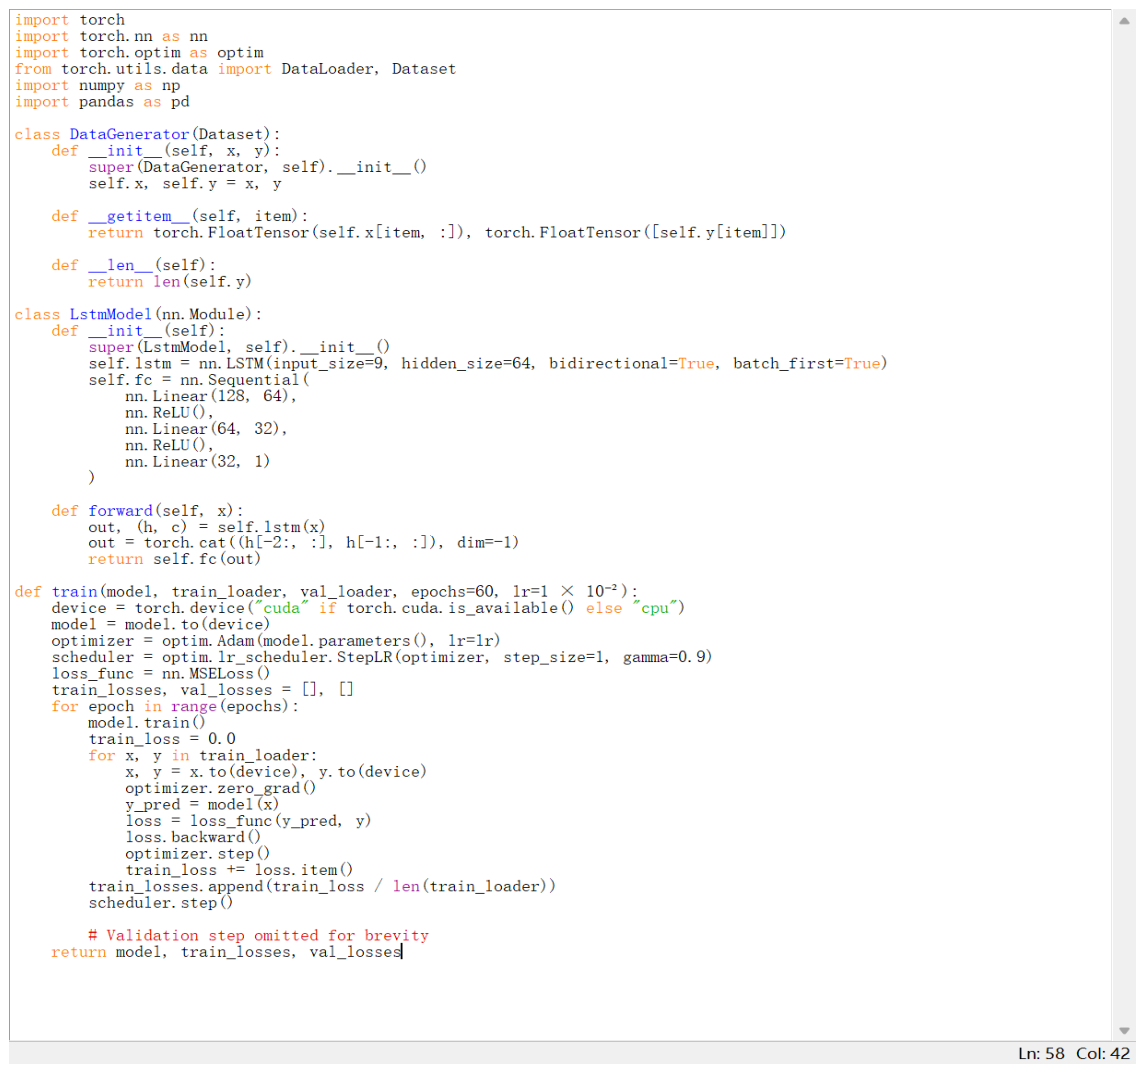Click the 'Ln: 58' status bar indicator
Viewport: 1144px width, 1072px height.
point(1041,1054)
